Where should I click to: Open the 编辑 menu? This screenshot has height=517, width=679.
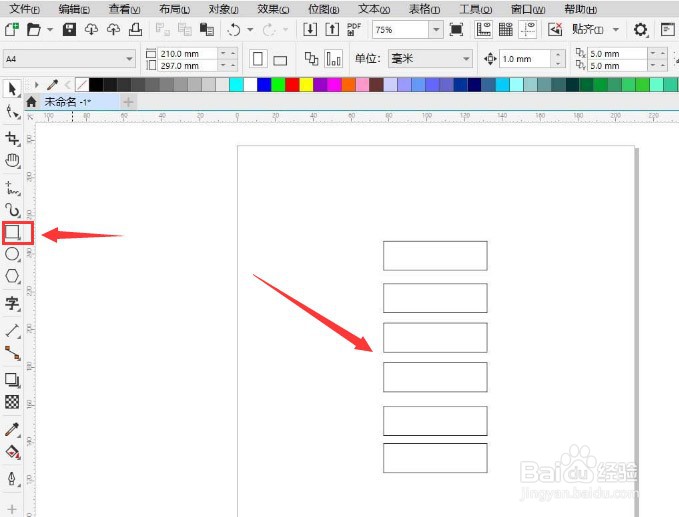click(x=74, y=9)
